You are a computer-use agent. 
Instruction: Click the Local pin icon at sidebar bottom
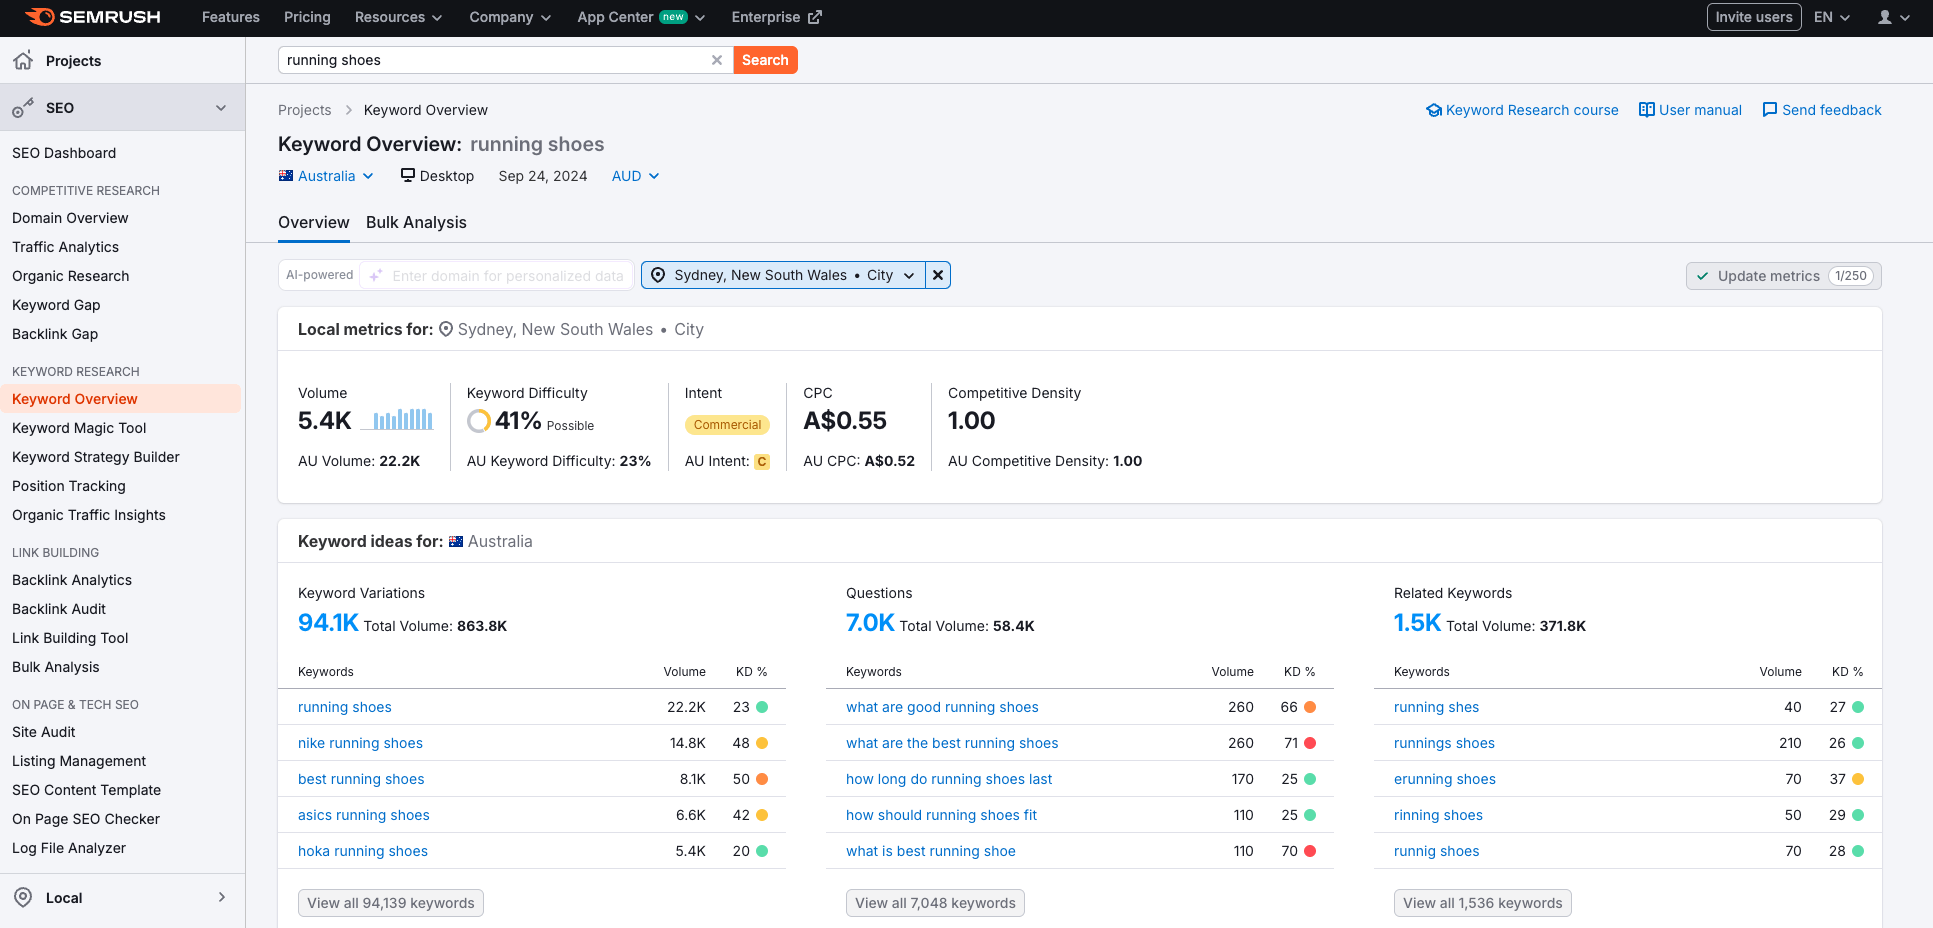(22, 897)
